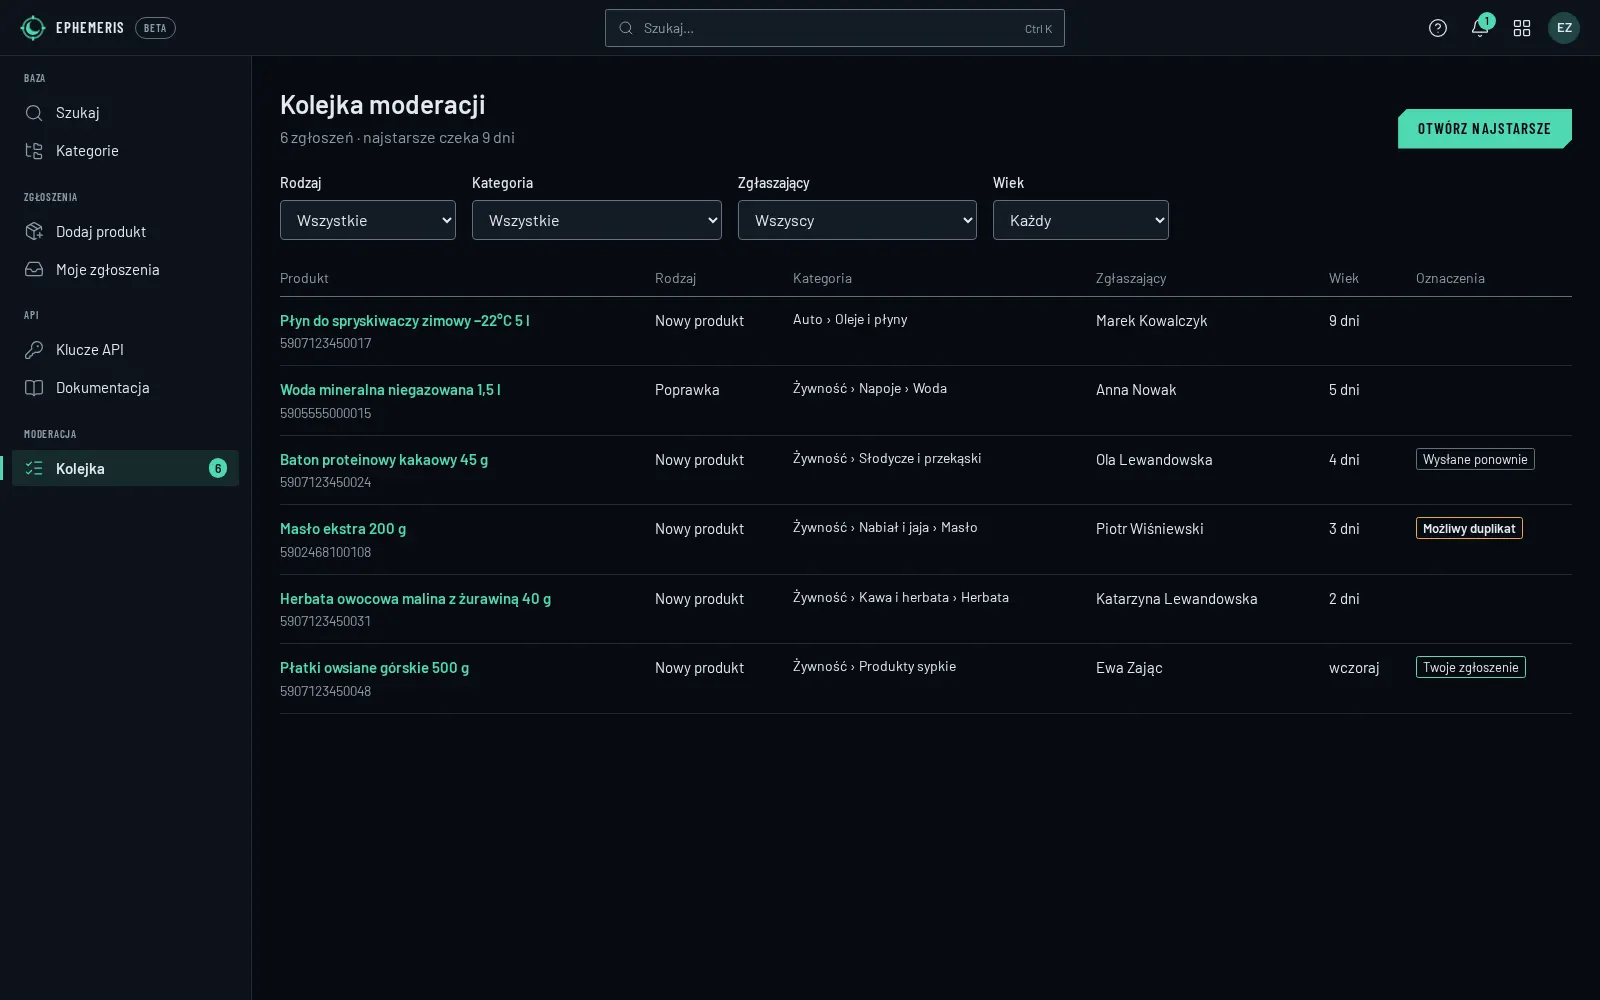Open the Zgłaszający filter dropdown
This screenshot has width=1600, height=1000.
point(857,220)
